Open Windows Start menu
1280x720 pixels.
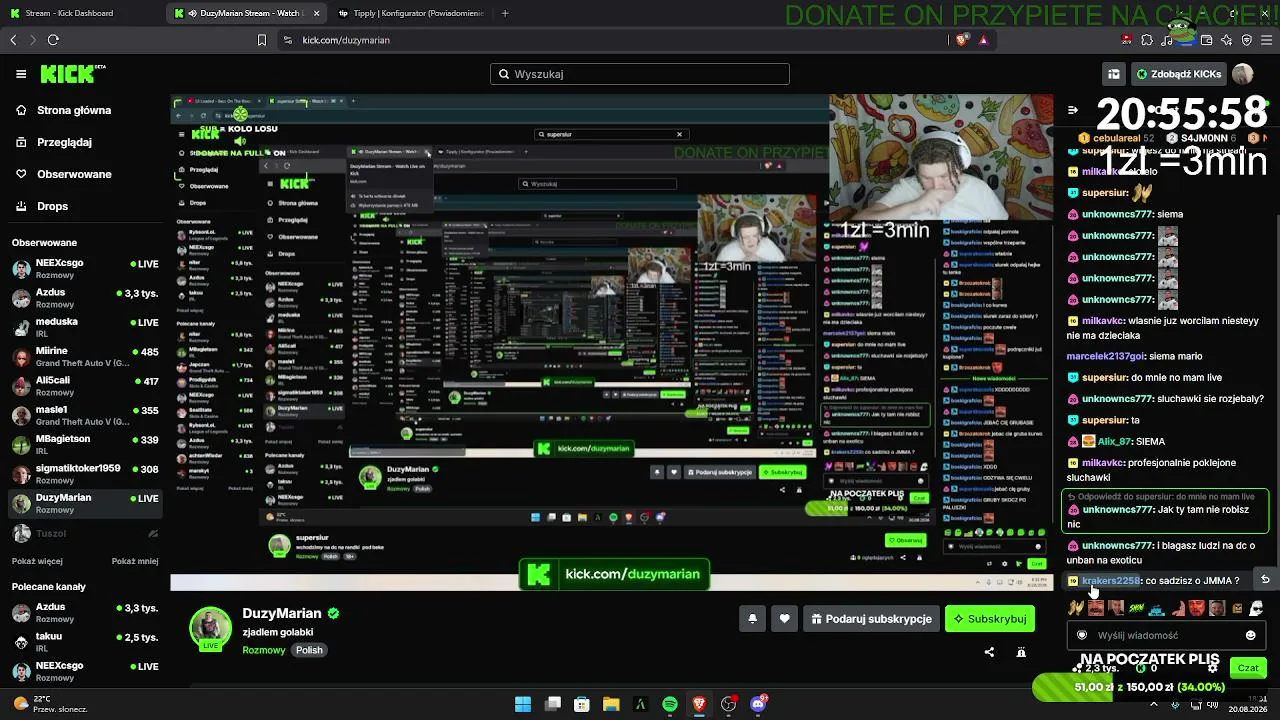coord(523,704)
